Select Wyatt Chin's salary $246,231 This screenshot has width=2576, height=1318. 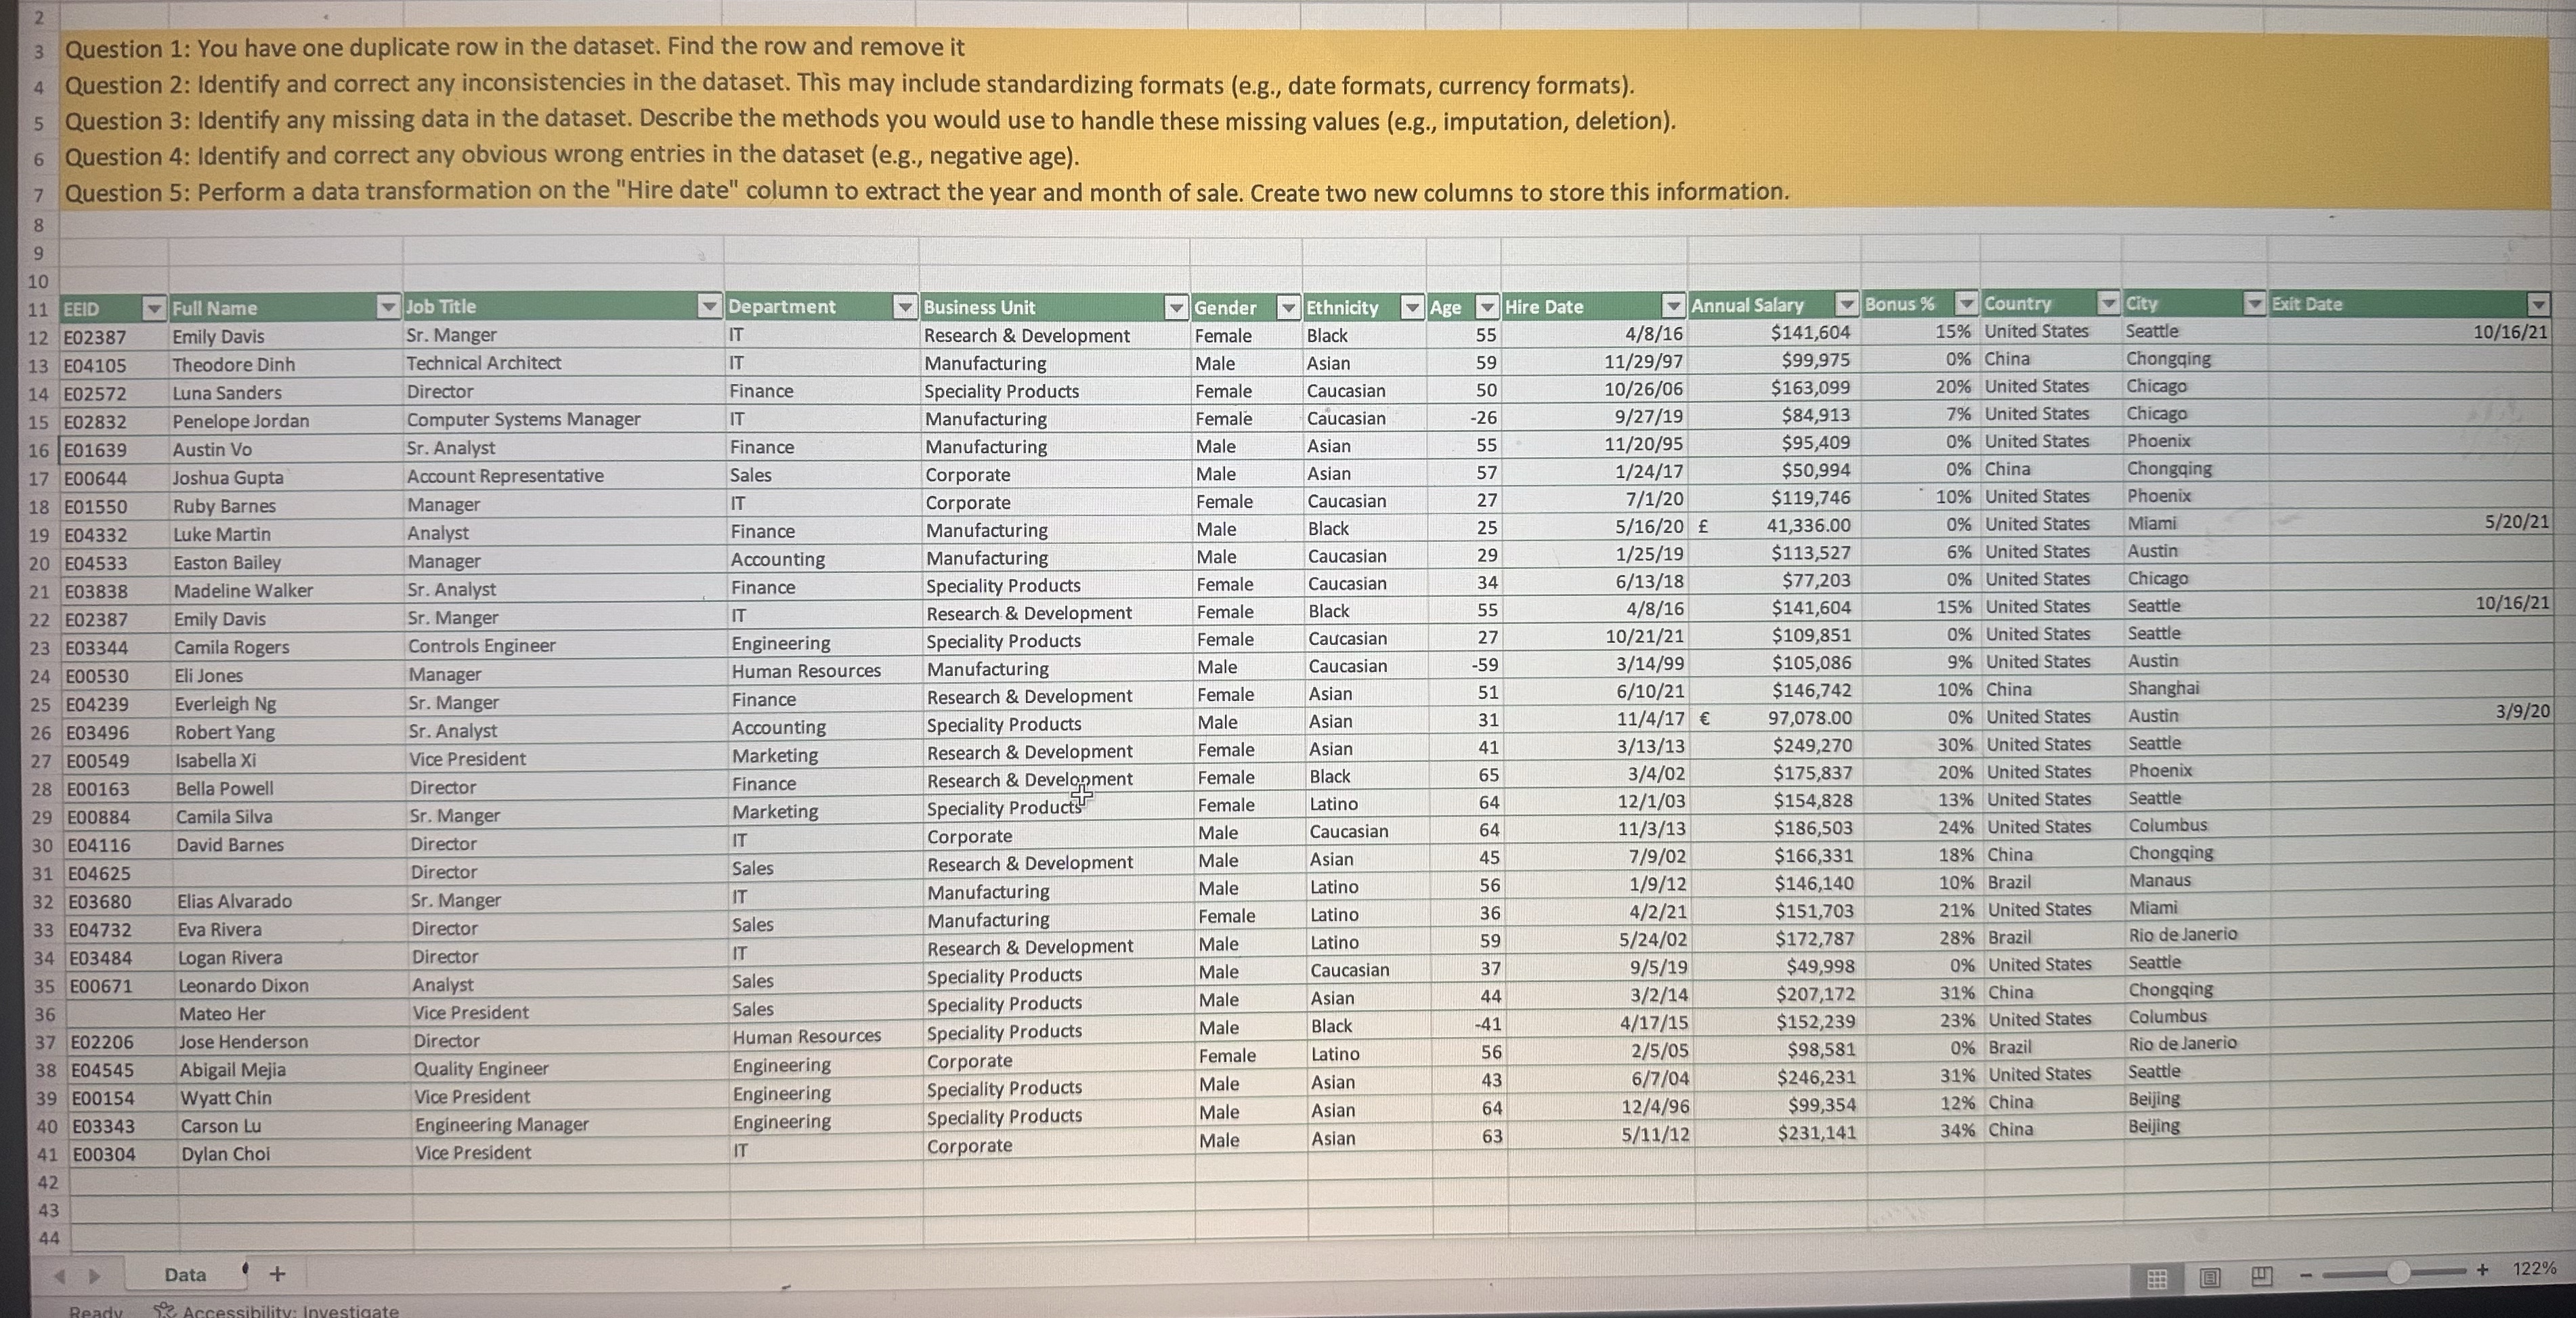point(1780,1078)
